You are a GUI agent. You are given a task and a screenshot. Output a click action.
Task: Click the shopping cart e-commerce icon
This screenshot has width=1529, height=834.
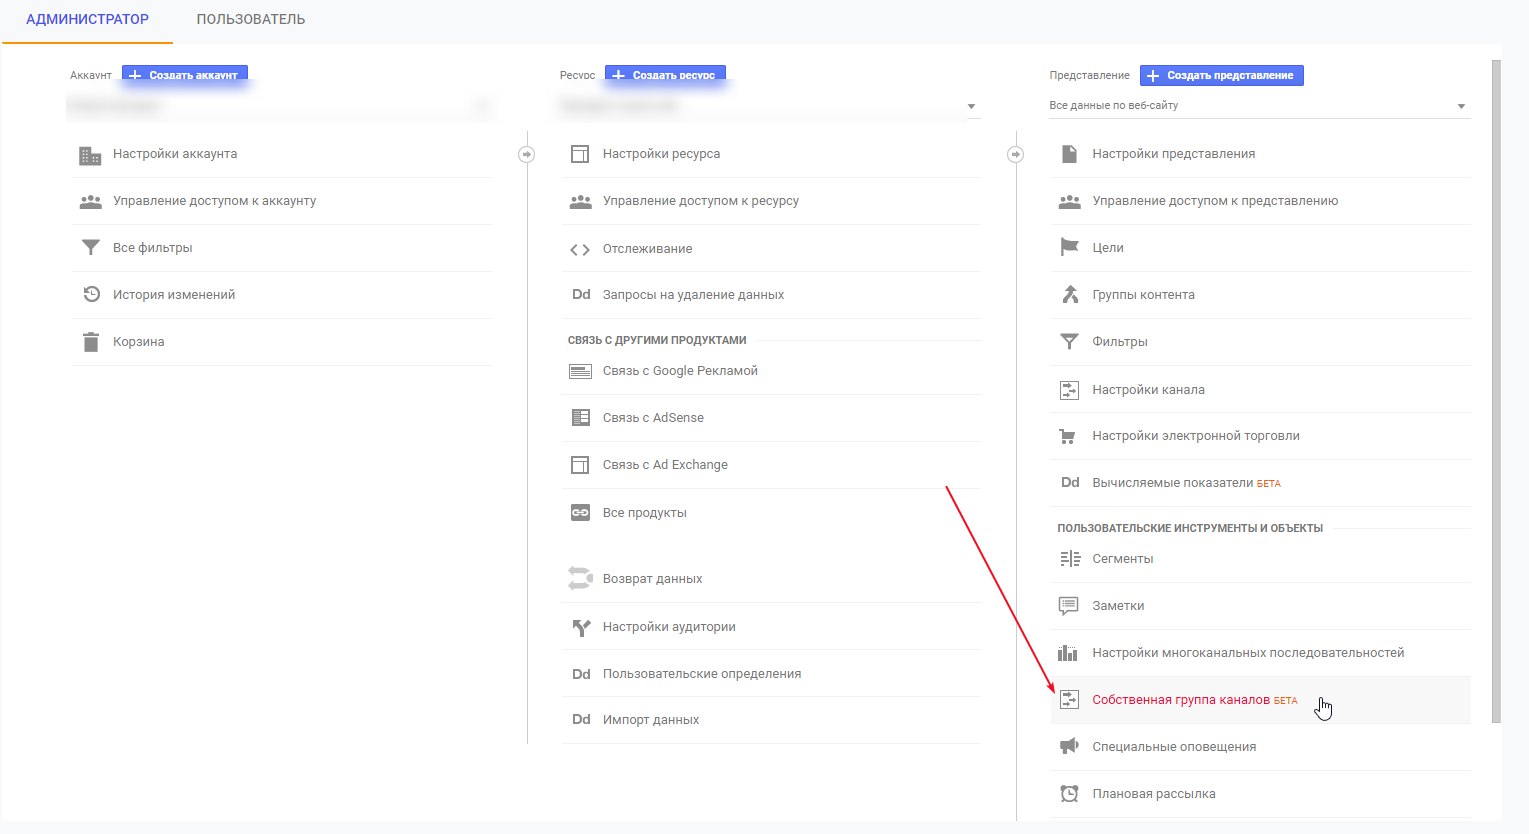(x=1069, y=436)
